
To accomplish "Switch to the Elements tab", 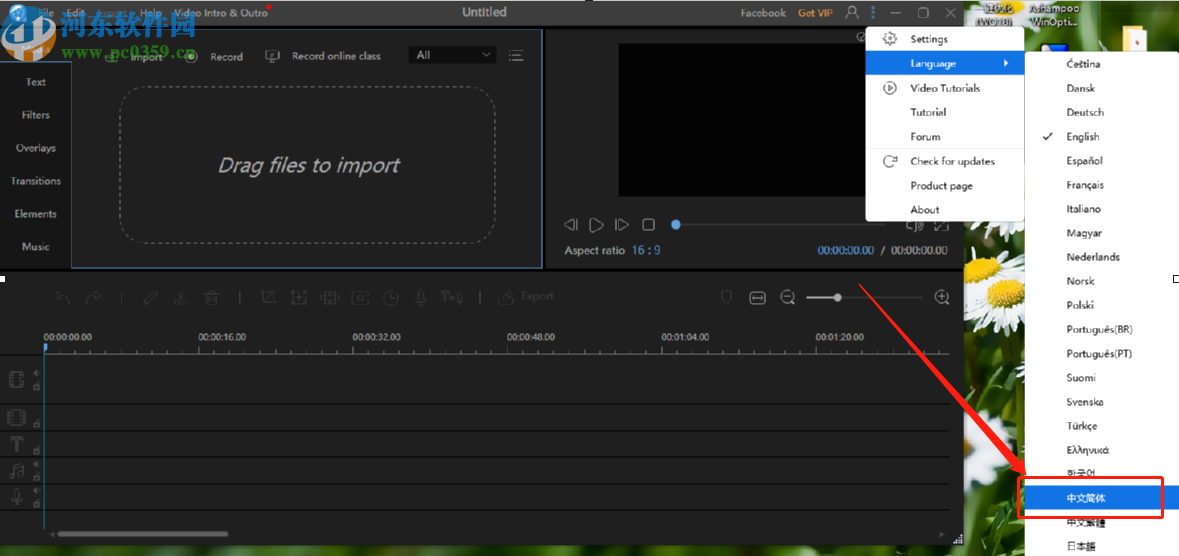I will tap(35, 214).
